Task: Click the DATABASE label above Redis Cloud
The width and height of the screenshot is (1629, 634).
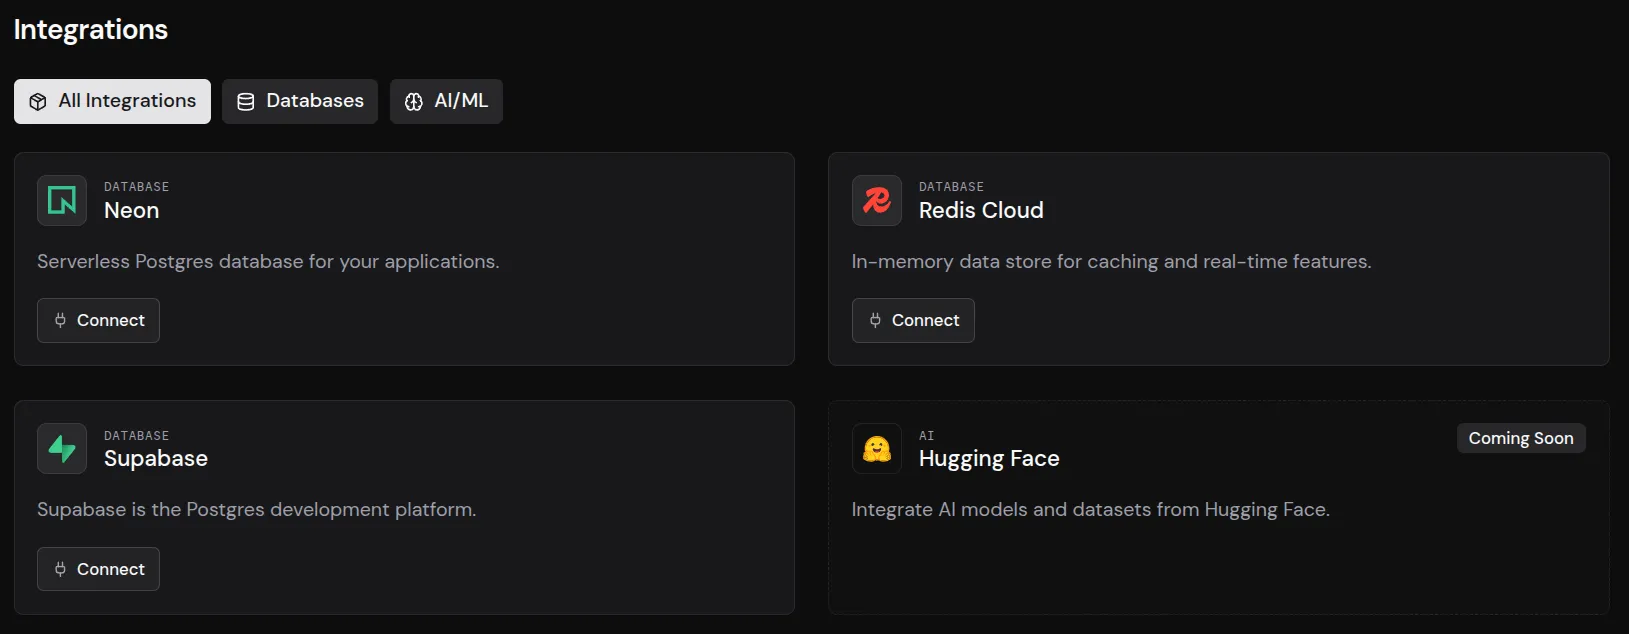Action: click(951, 187)
